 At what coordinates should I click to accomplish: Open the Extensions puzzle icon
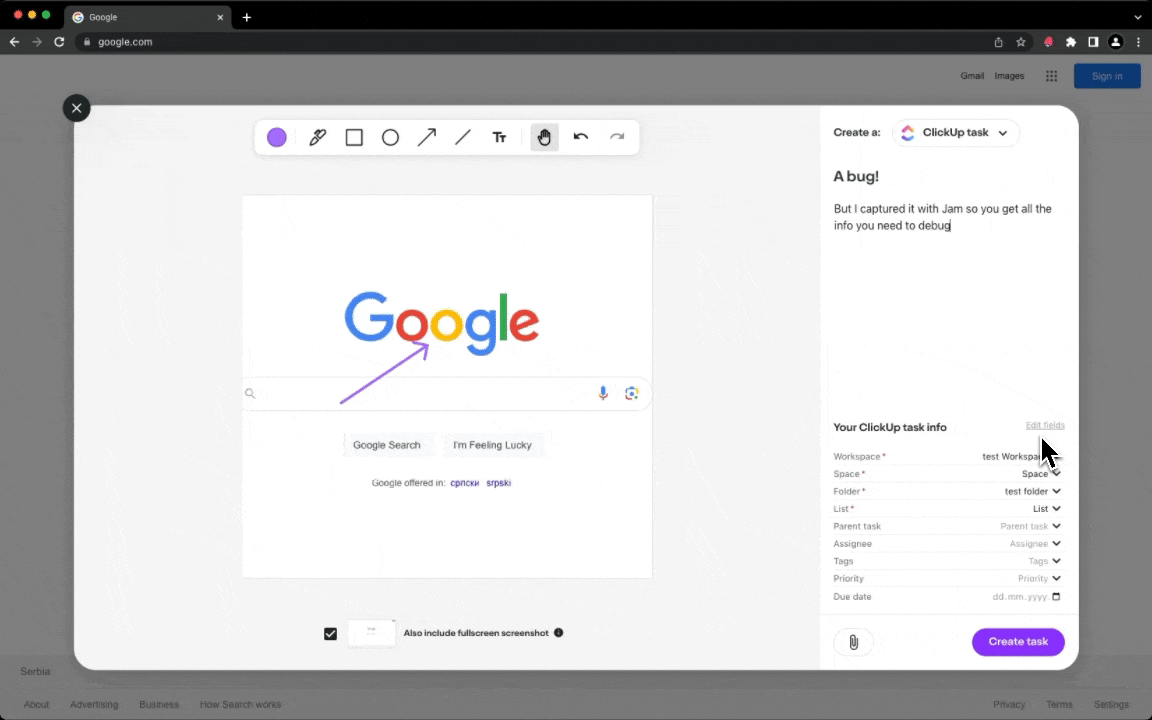pos(1071,42)
